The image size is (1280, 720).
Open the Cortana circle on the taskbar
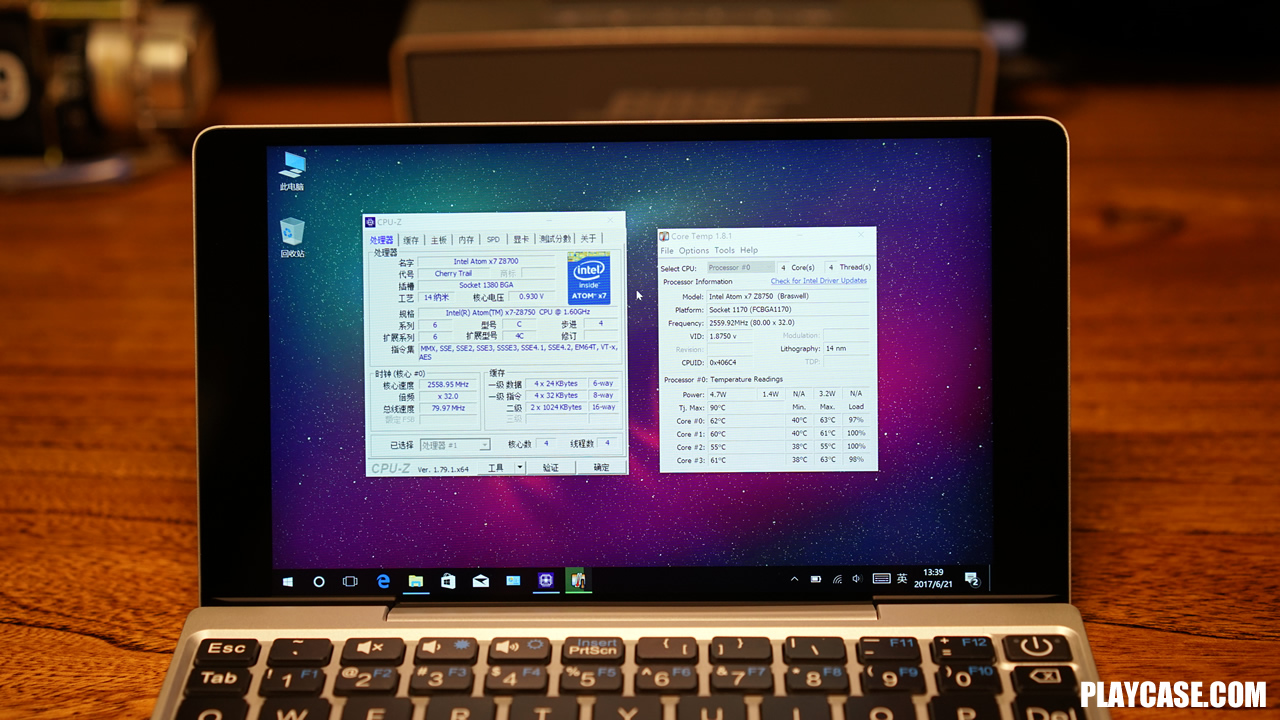click(319, 581)
